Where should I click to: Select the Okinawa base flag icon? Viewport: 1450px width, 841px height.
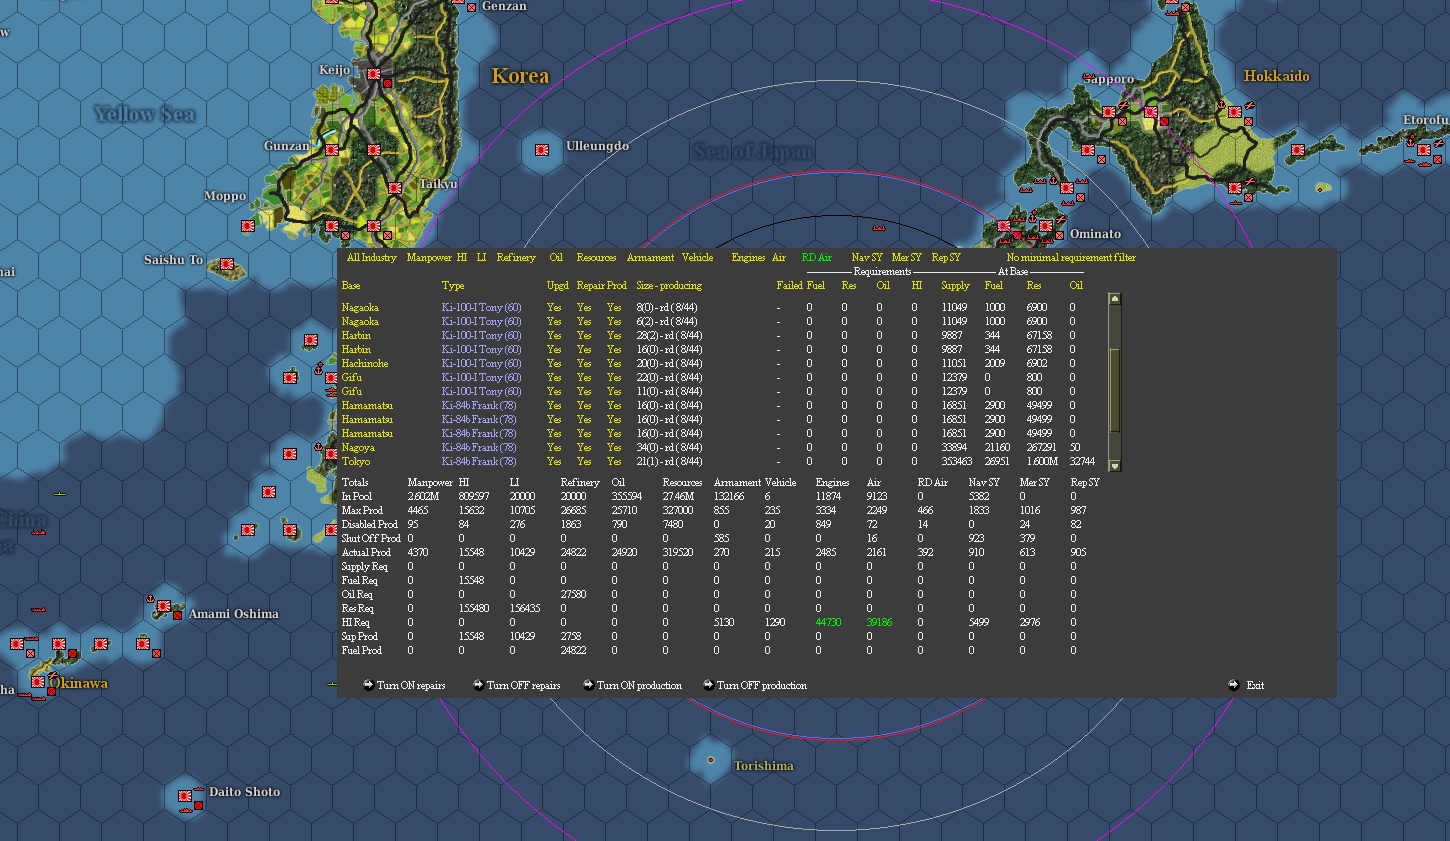pyautogui.click(x=38, y=682)
